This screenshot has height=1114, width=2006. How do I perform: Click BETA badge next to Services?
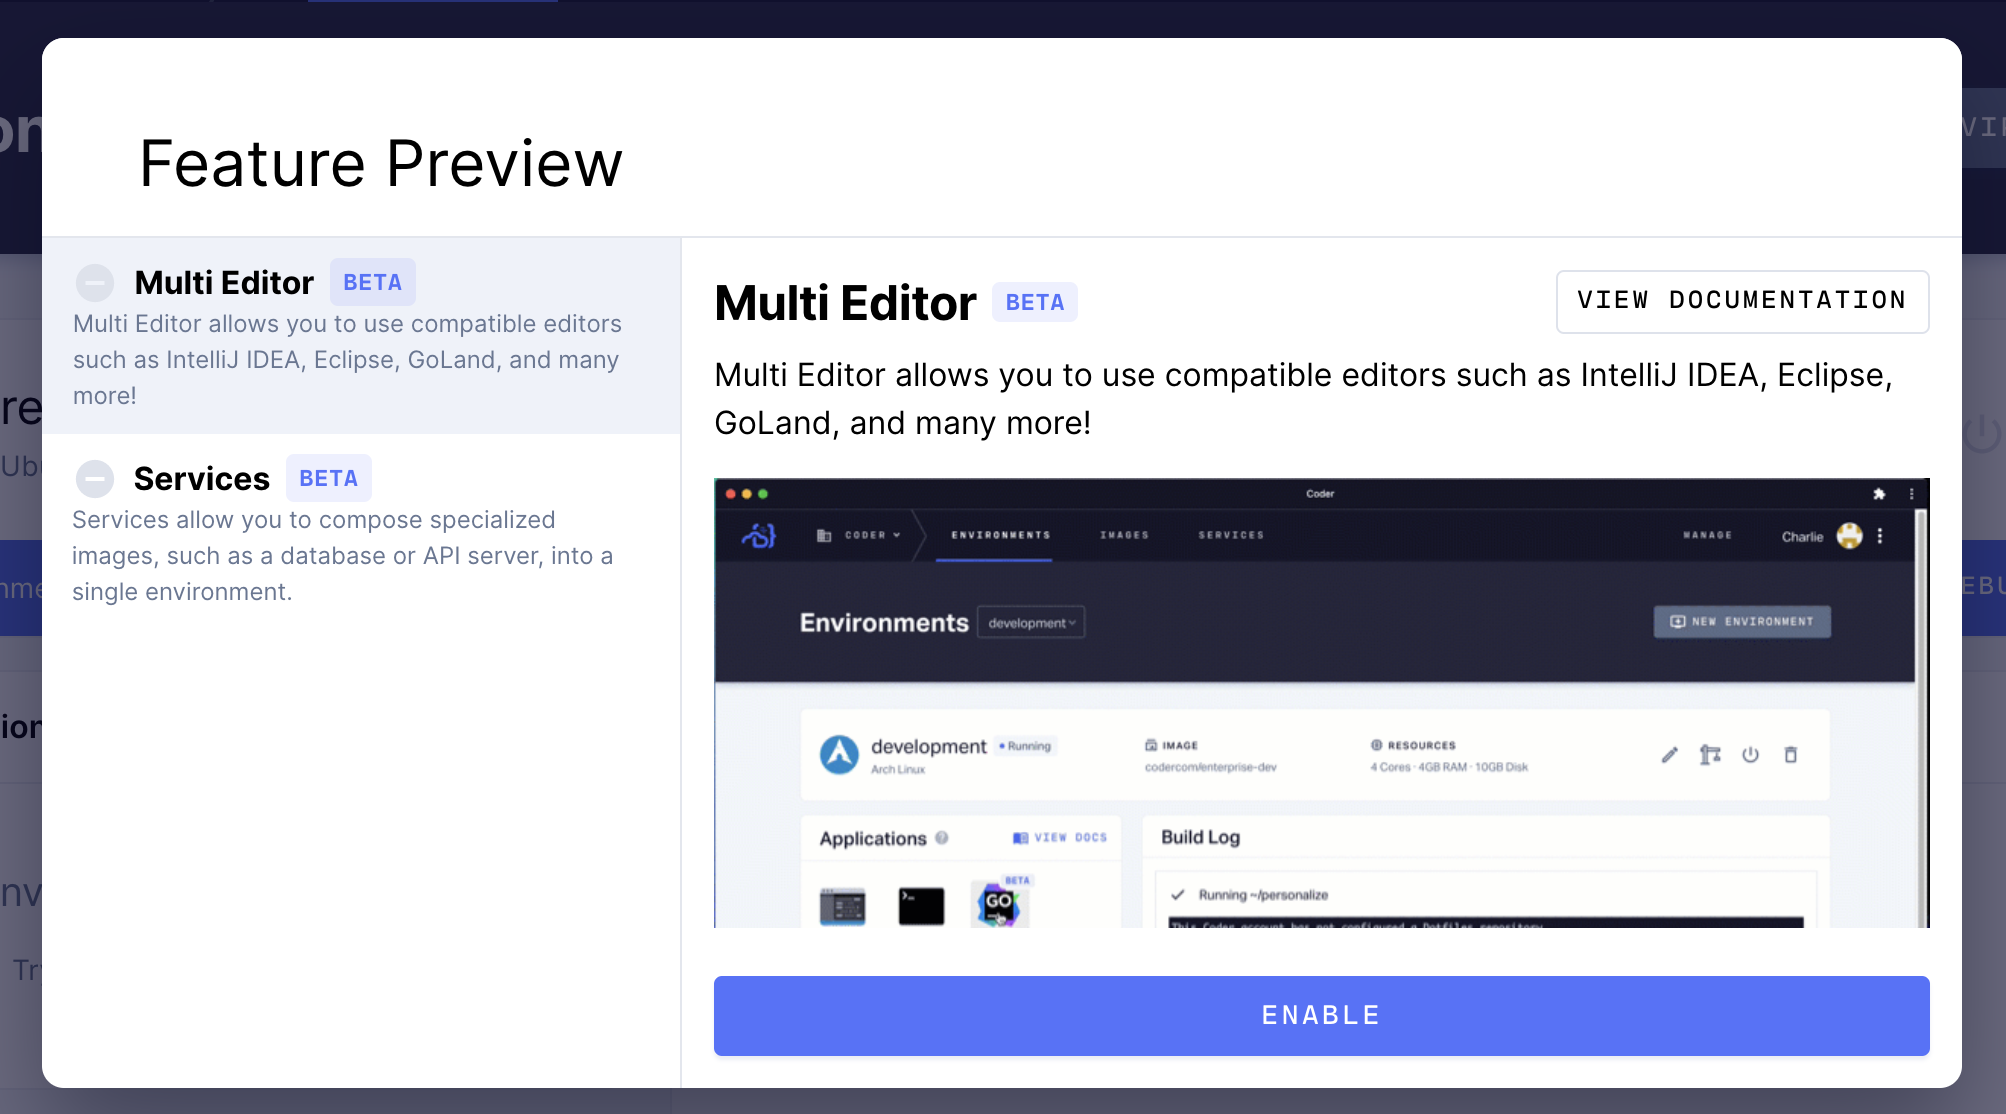329,478
